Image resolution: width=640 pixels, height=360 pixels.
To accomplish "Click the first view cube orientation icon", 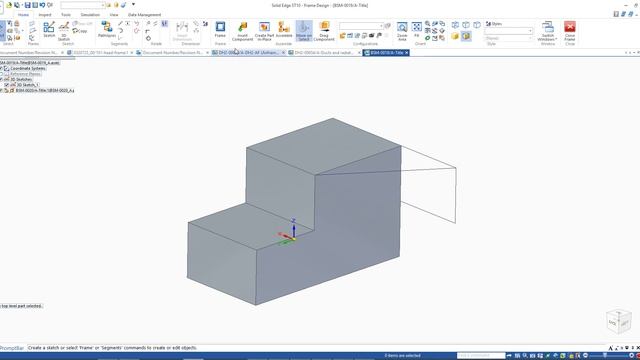I will click(455, 25).
